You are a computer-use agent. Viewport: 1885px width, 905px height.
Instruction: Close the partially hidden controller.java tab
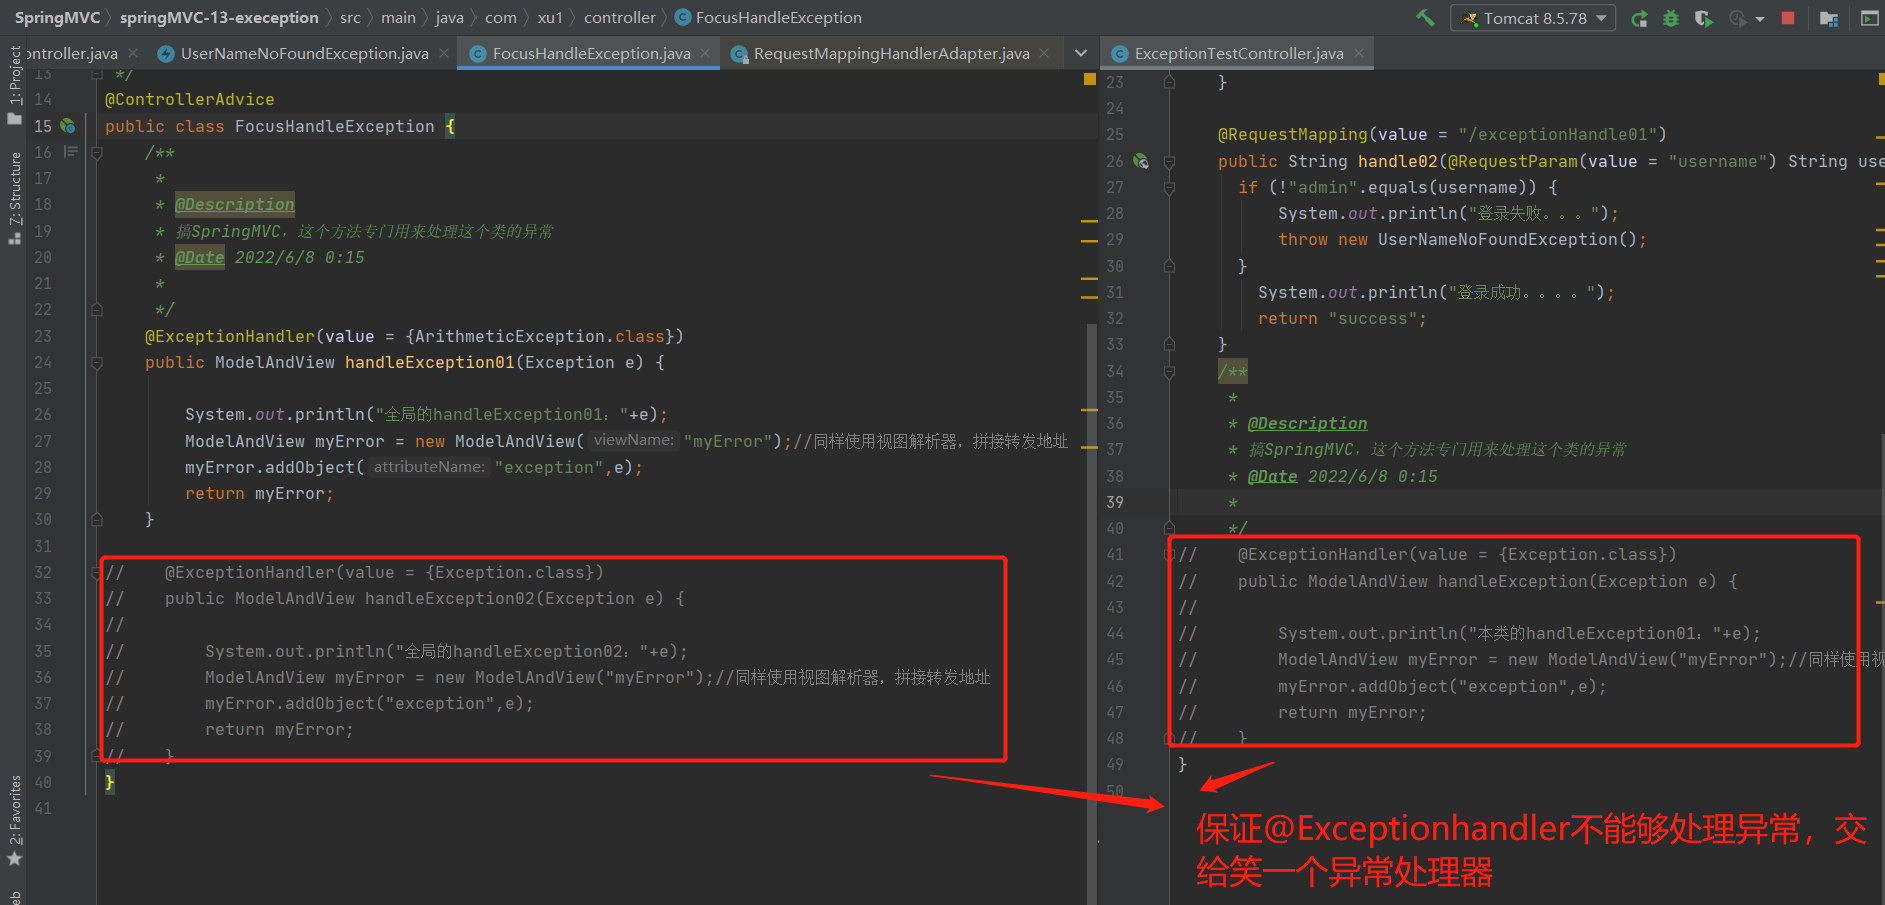click(x=133, y=54)
